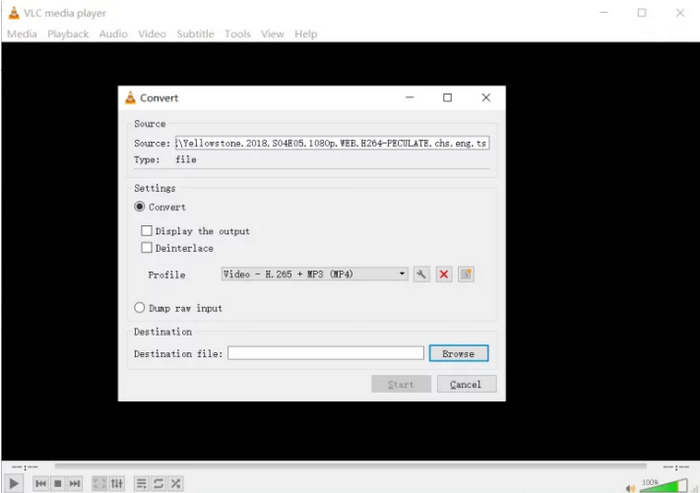
Task: Open the Subtitle menu
Action: tap(195, 34)
